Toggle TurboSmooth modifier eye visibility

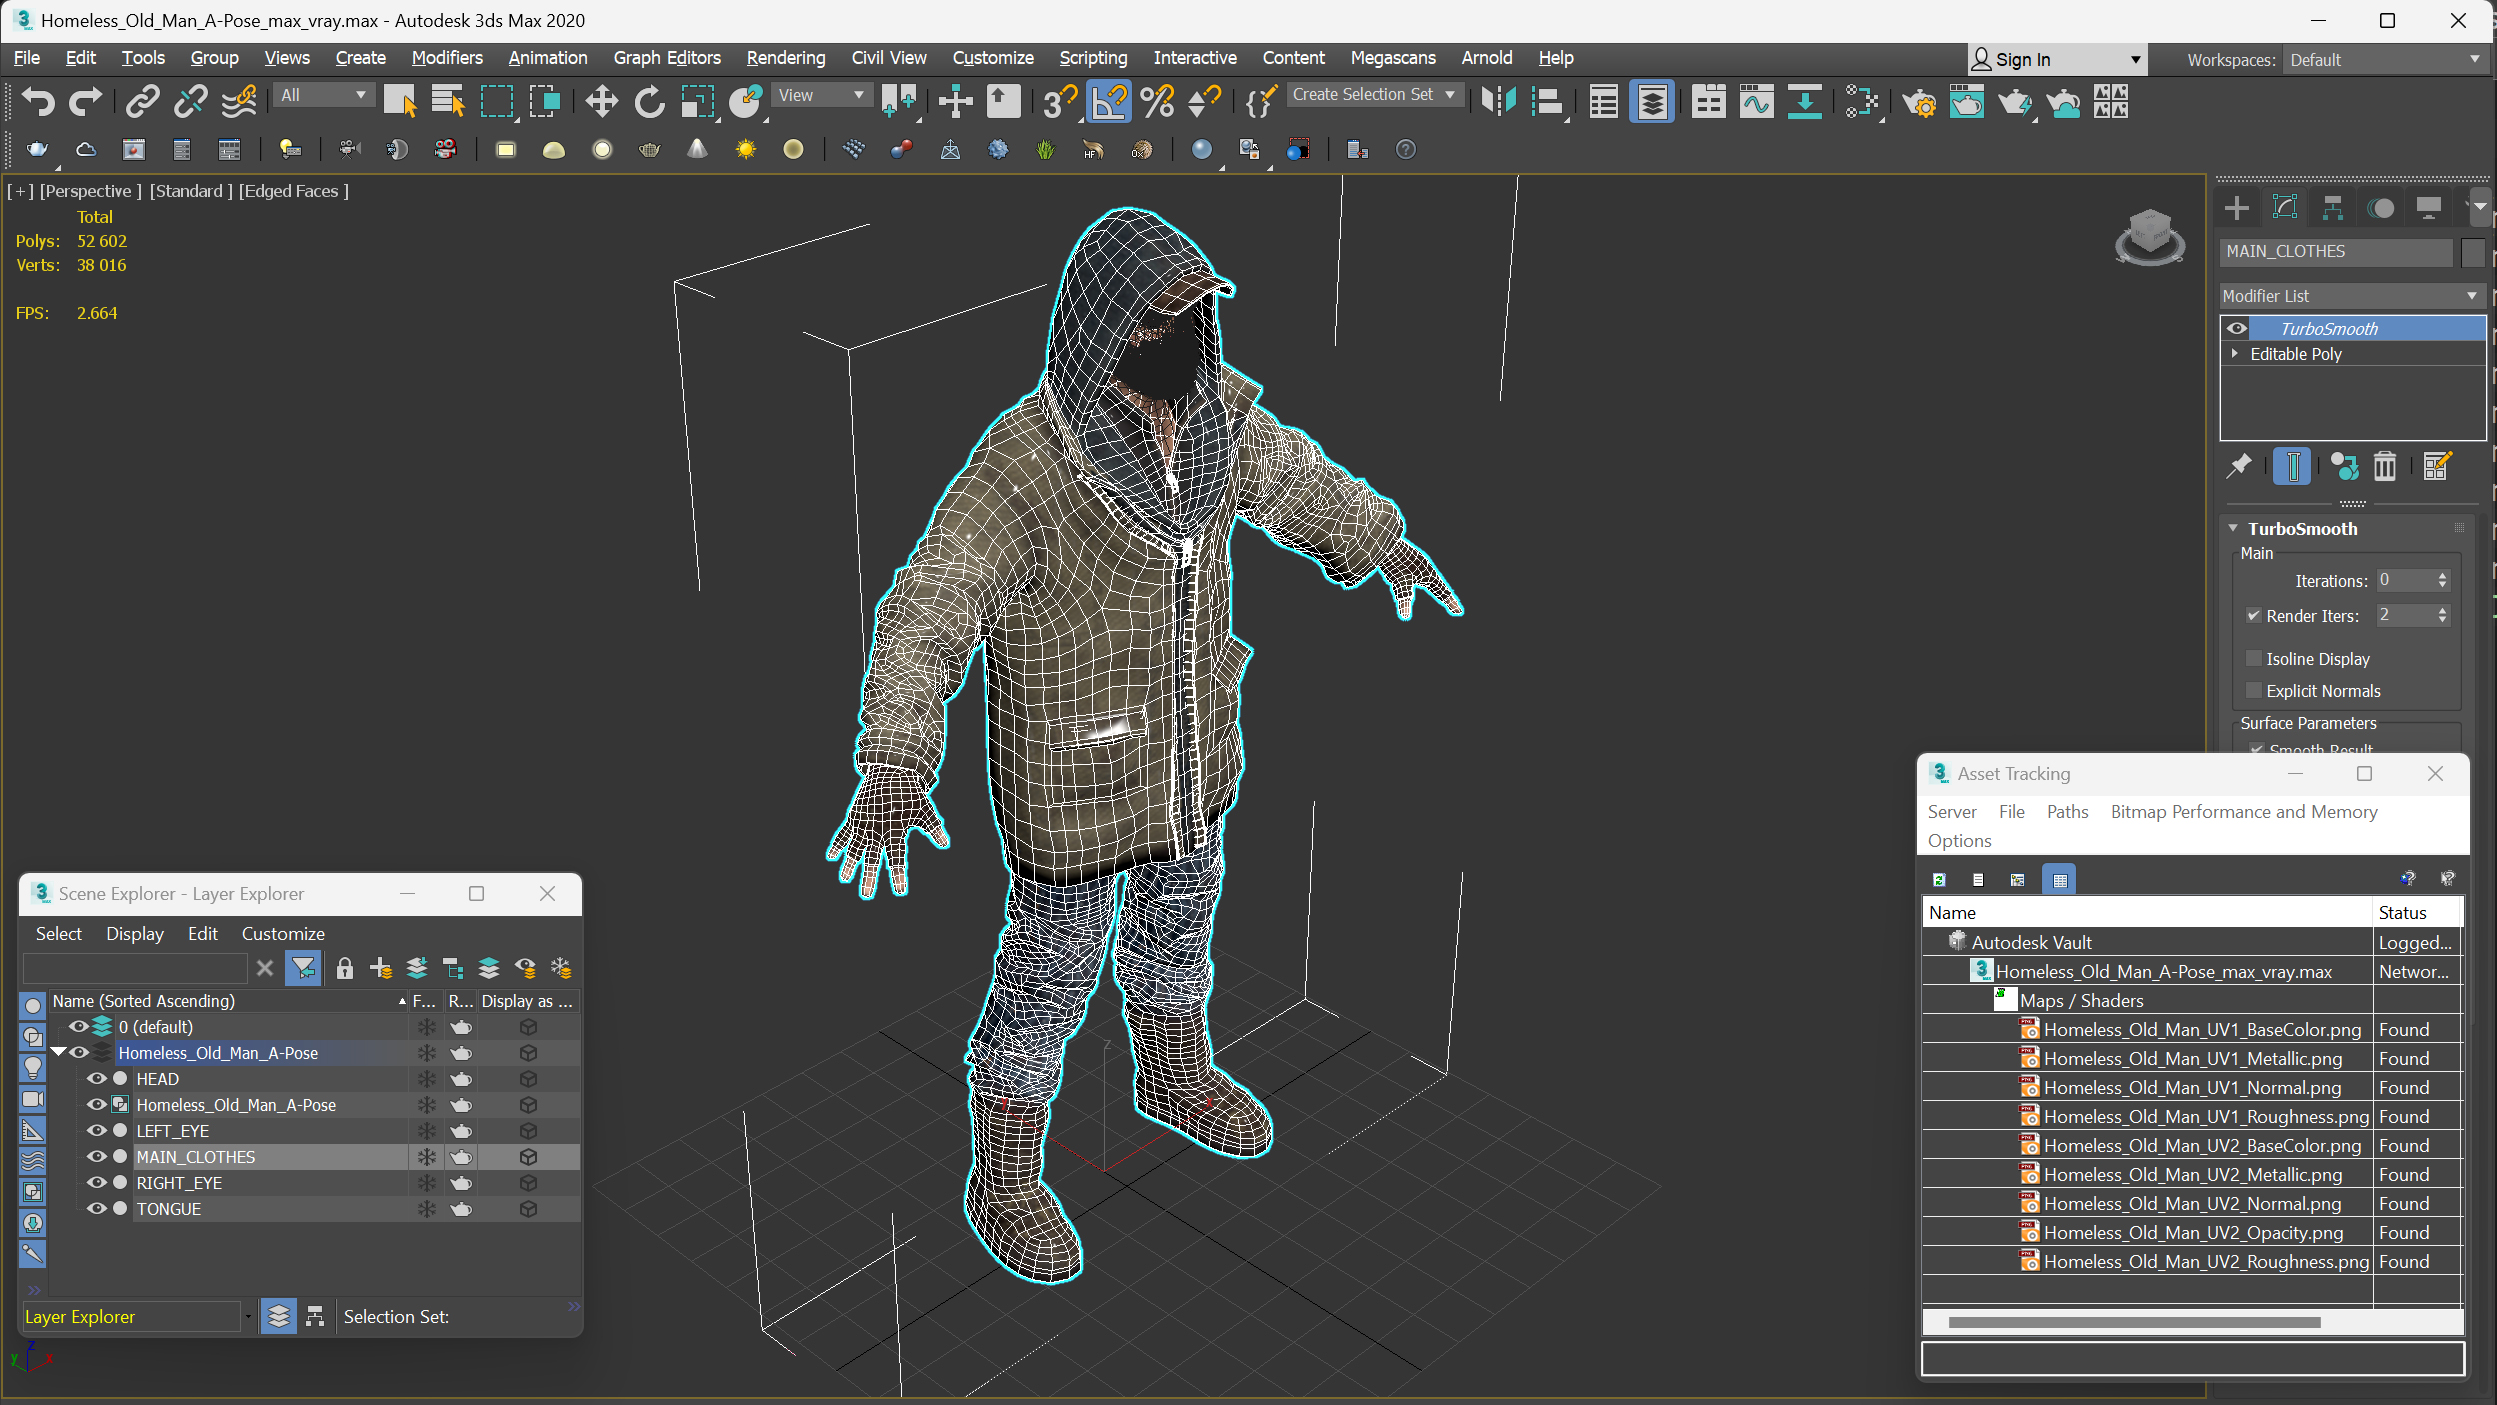[2237, 328]
